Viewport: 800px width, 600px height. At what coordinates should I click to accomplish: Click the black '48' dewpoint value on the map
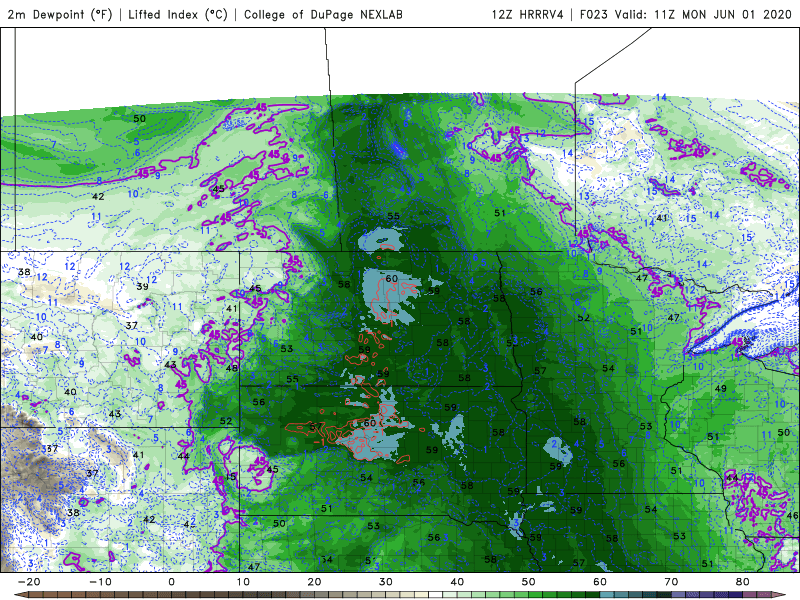point(232,368)
